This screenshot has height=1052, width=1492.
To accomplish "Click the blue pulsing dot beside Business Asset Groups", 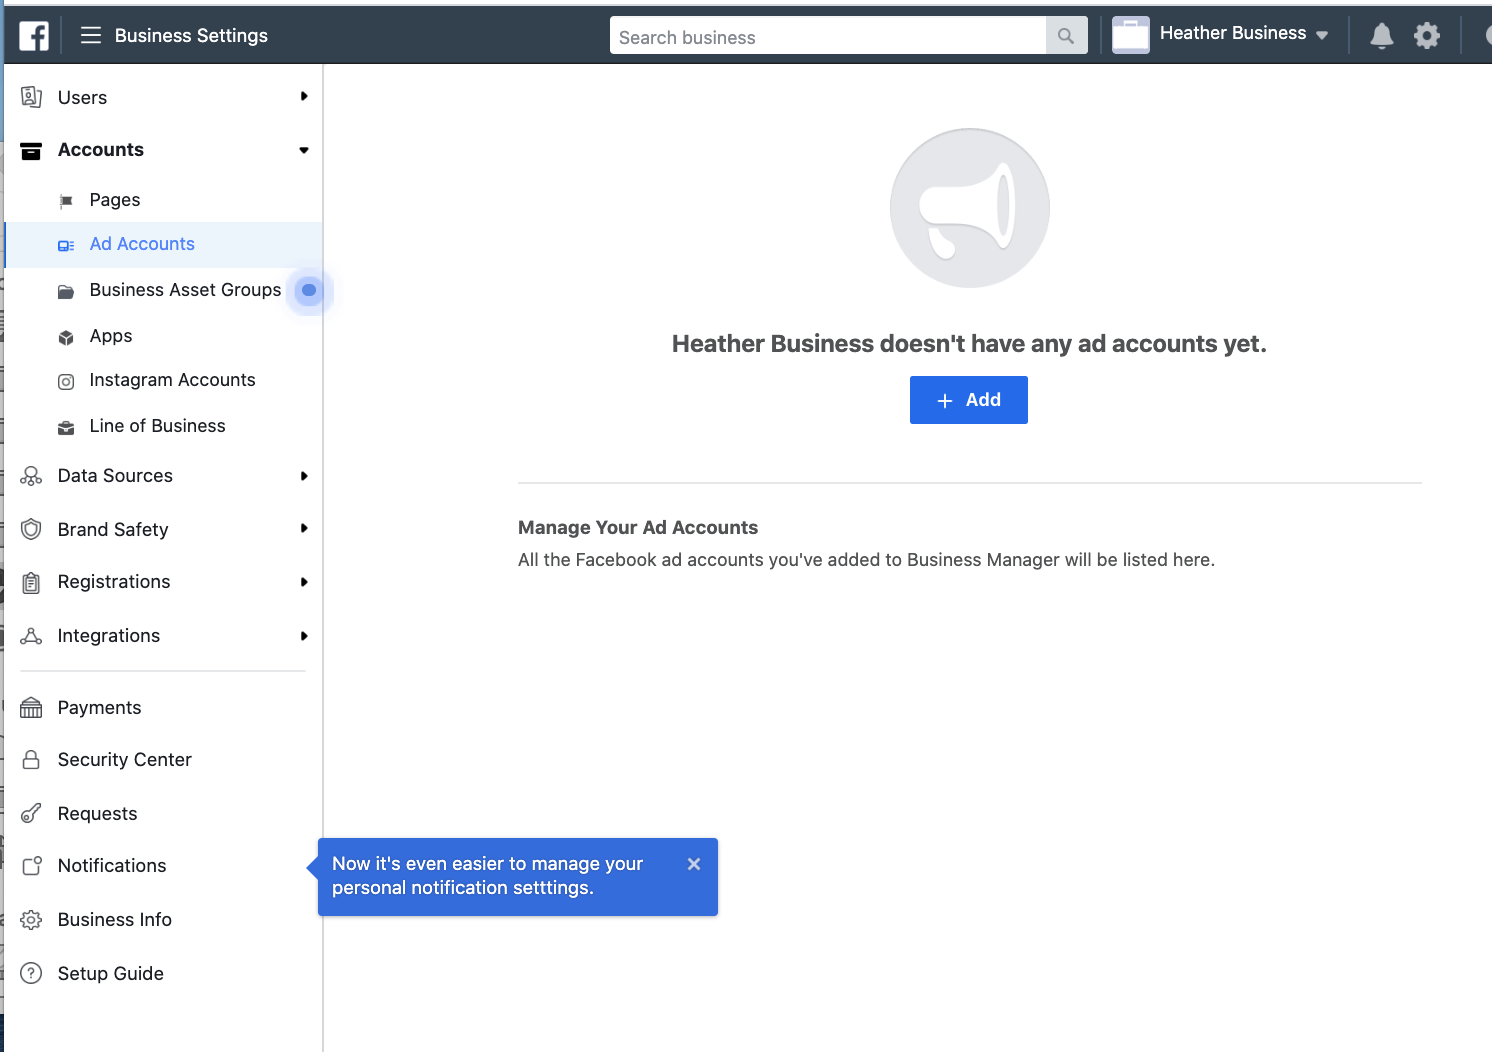I will tap(309, 290).
